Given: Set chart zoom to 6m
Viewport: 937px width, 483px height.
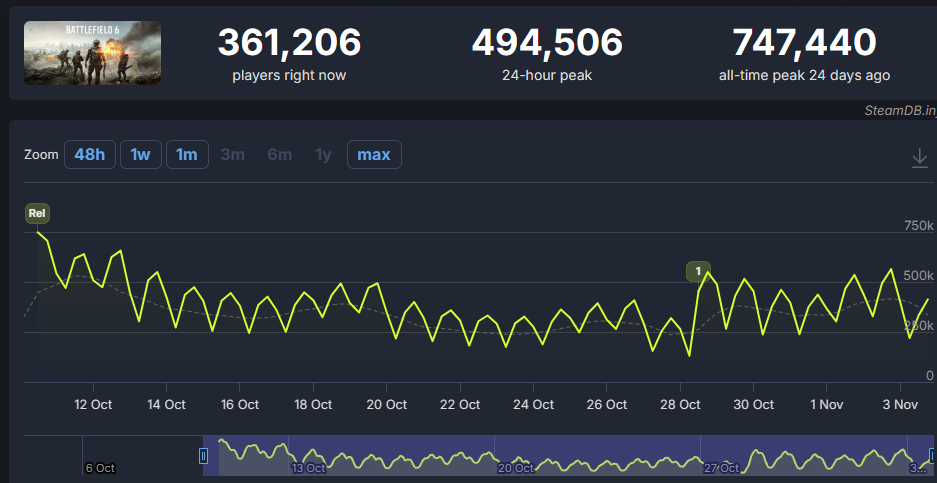Looking at the screenshot, I should tap(280, 155).
